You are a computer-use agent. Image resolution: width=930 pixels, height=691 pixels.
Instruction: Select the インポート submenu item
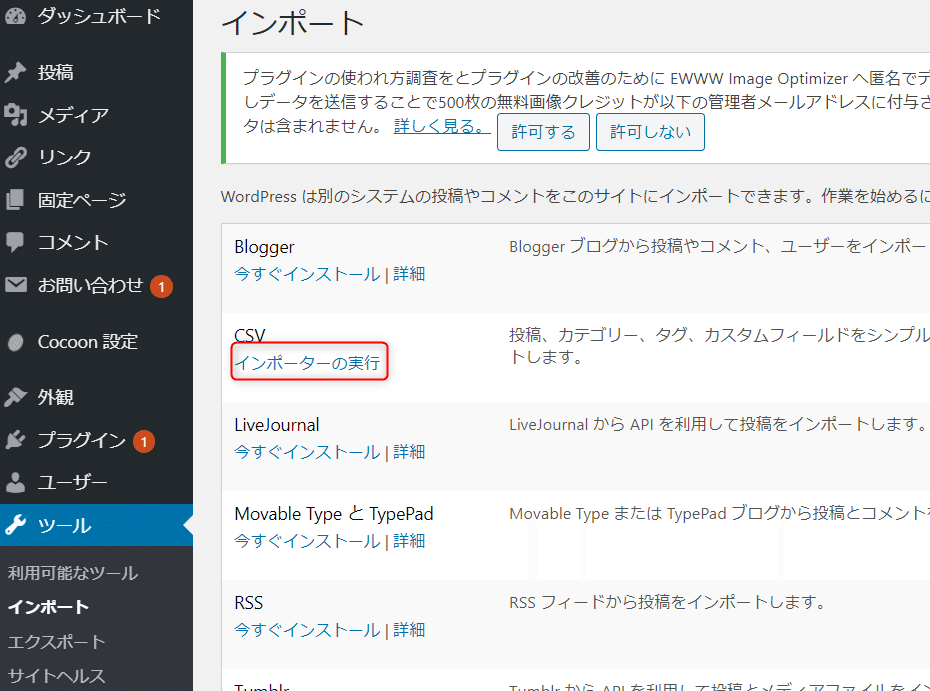point(49,607)
